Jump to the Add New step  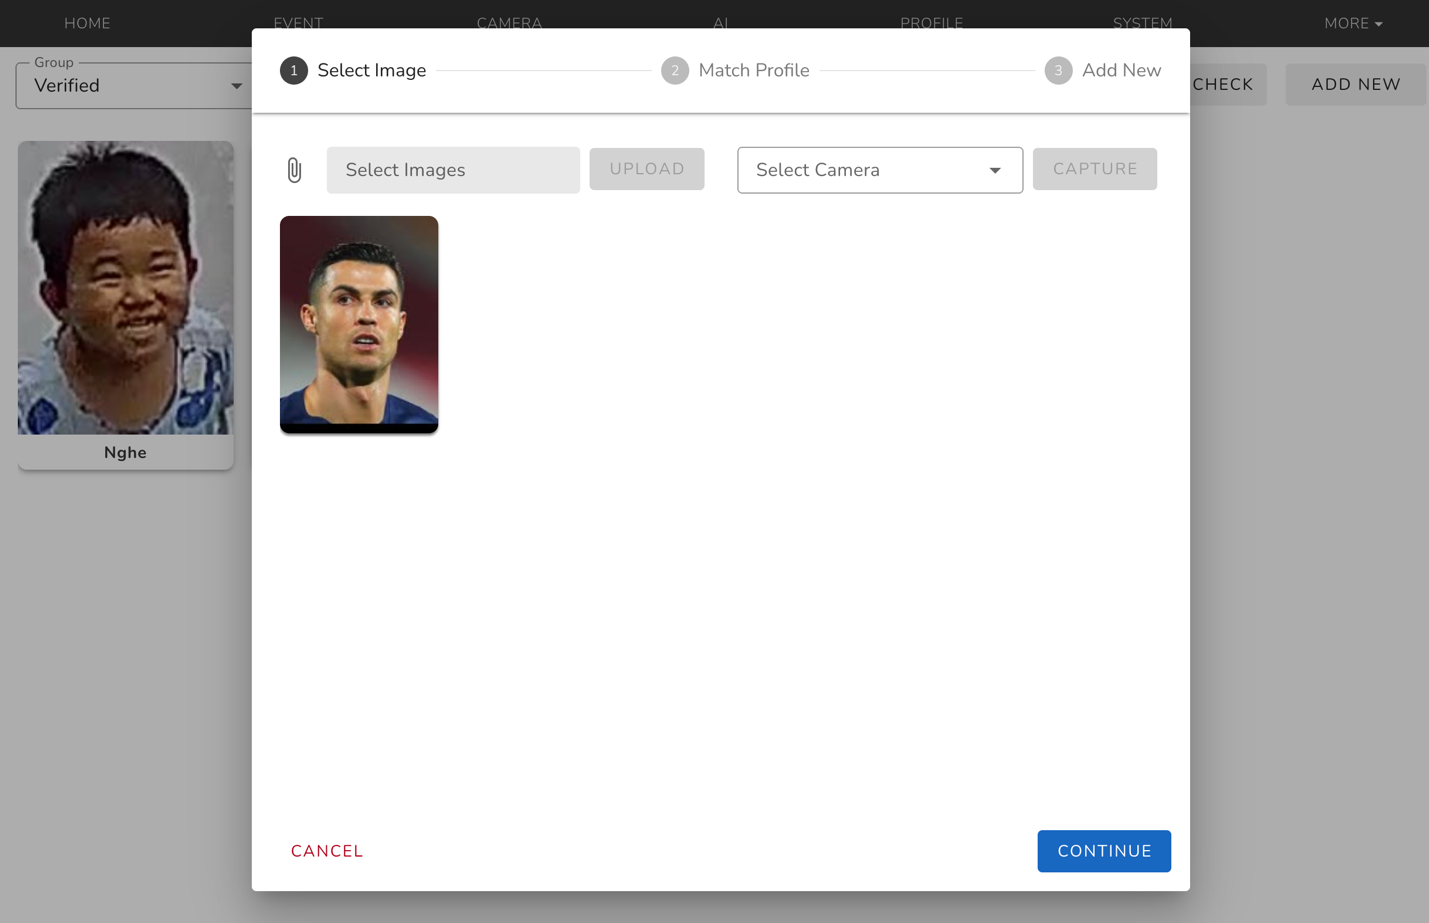pyautogui.click(x=1121, y=71)
